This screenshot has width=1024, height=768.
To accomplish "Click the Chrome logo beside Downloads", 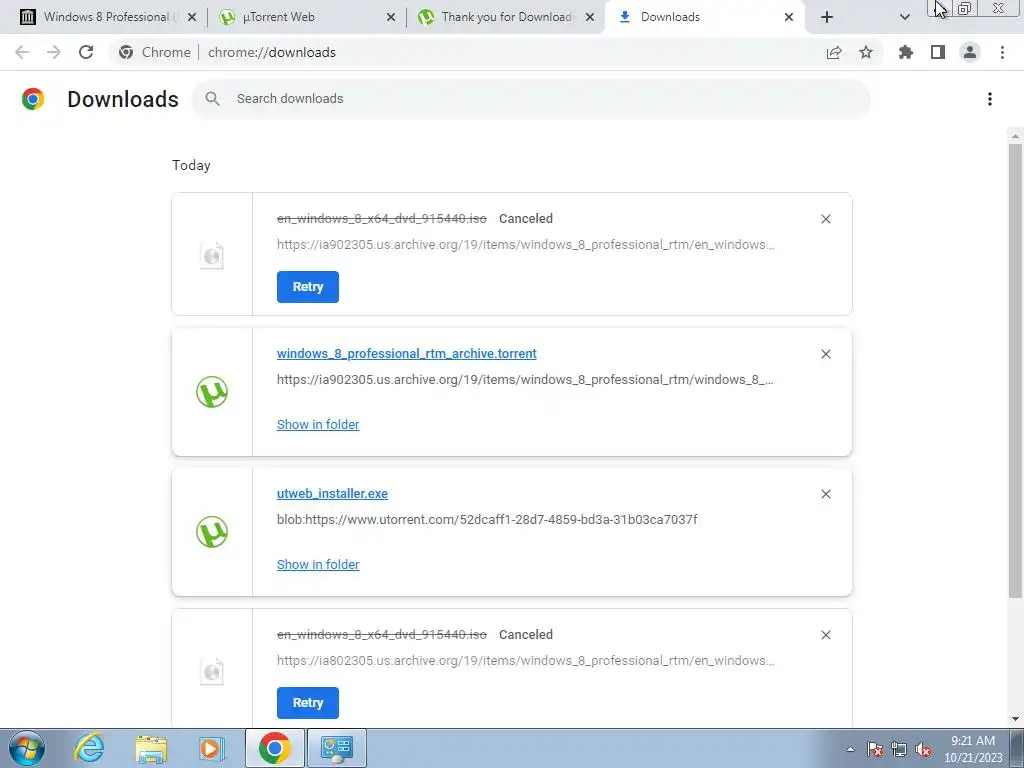I will 33,99.
